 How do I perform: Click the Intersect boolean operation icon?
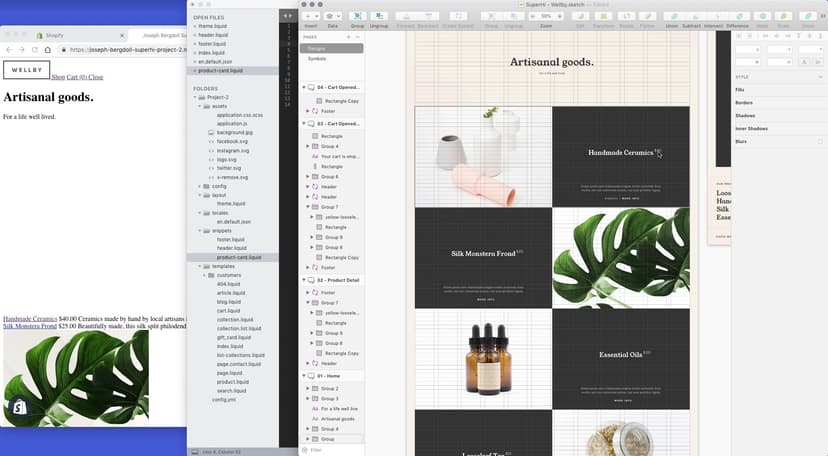click(x=714, y=17)
